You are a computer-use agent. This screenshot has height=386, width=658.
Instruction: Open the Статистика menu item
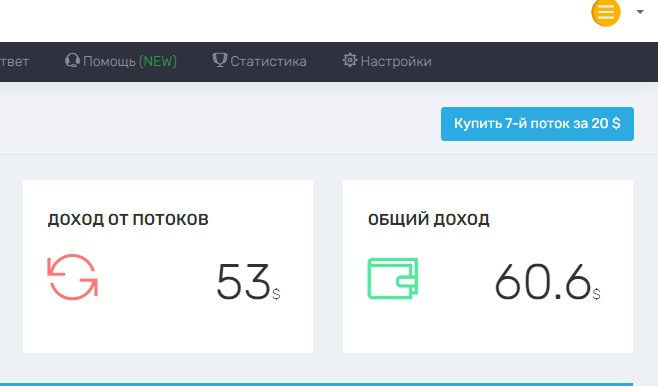pos(259,61)
